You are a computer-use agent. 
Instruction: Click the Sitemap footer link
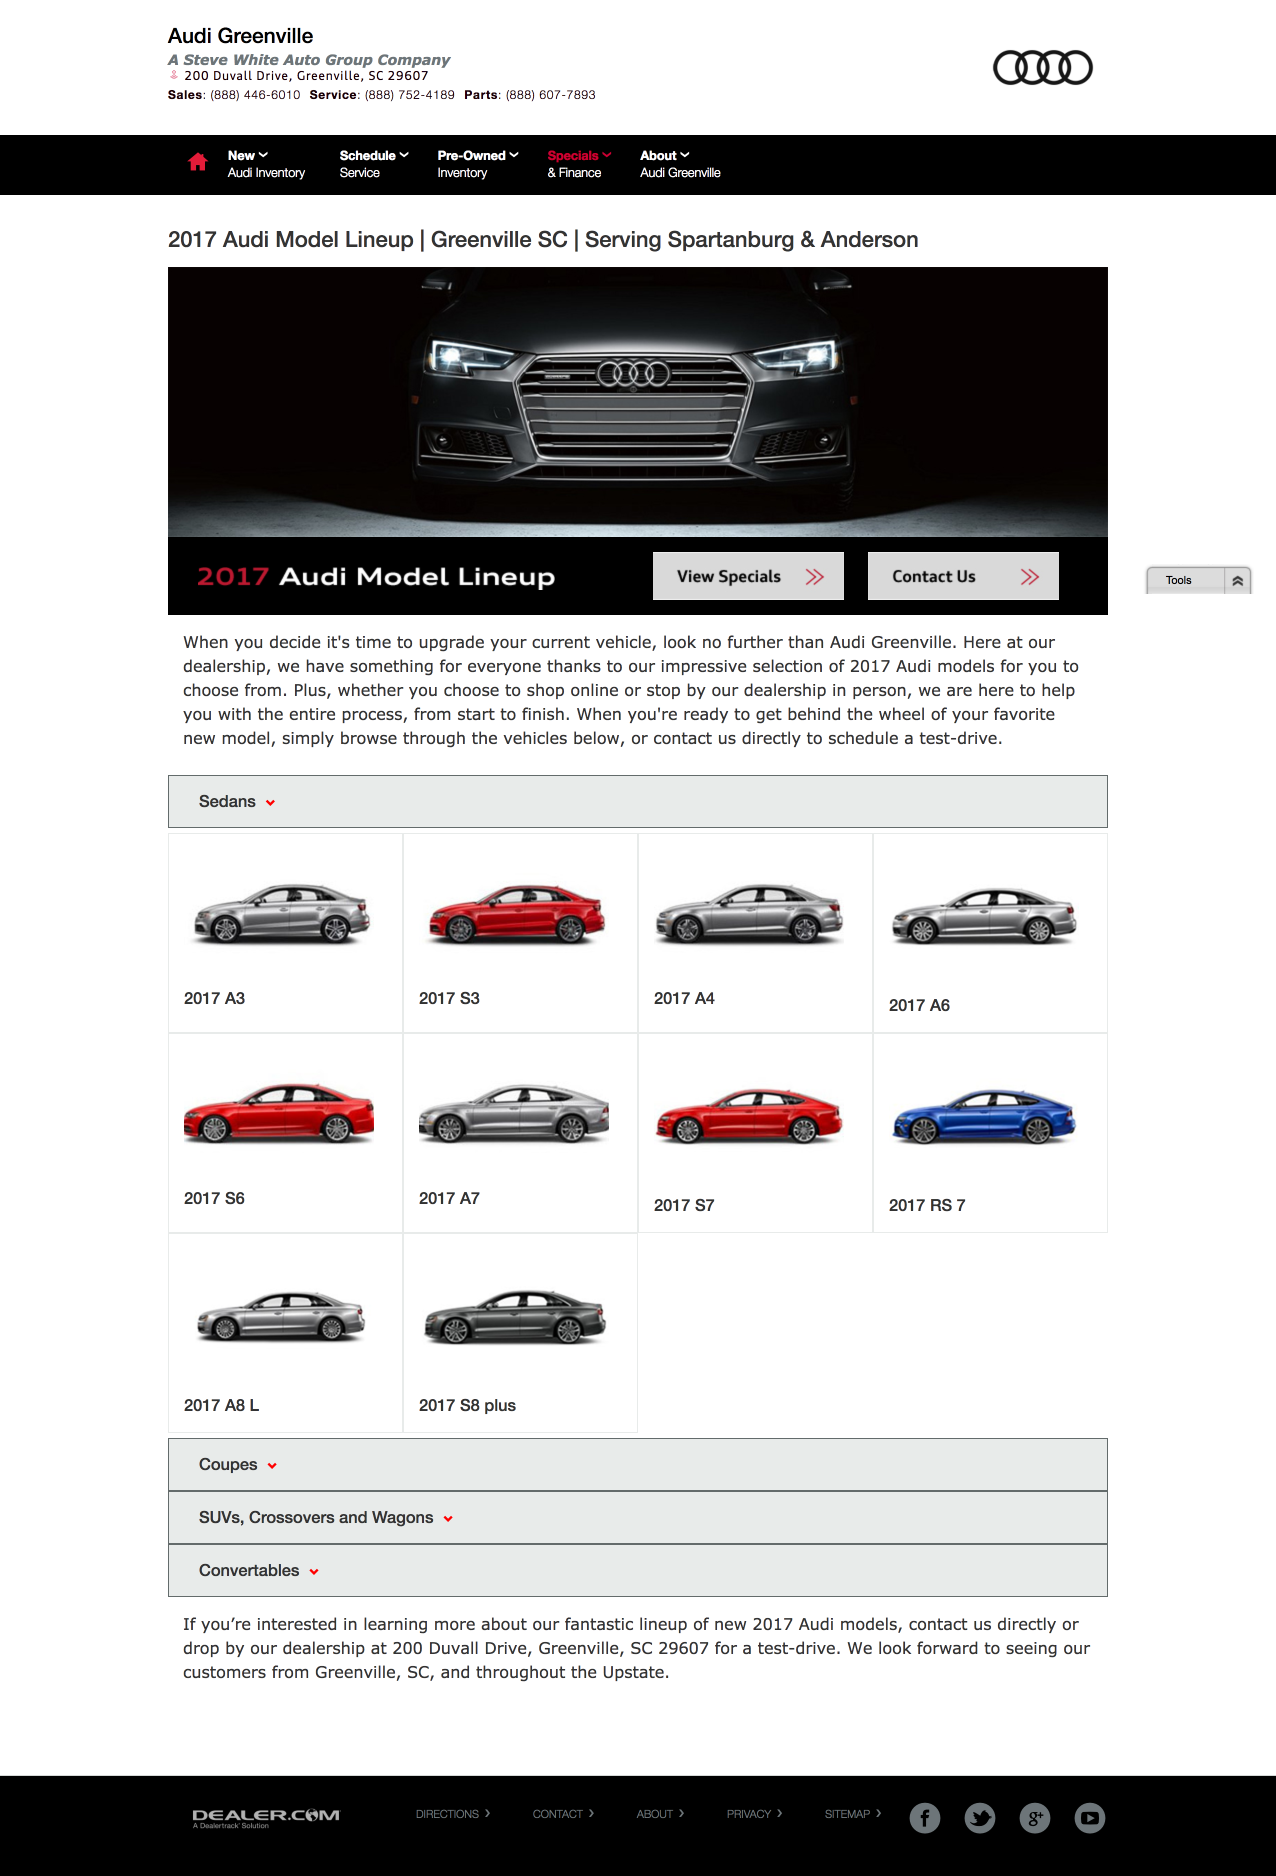tap(853, 1814)
